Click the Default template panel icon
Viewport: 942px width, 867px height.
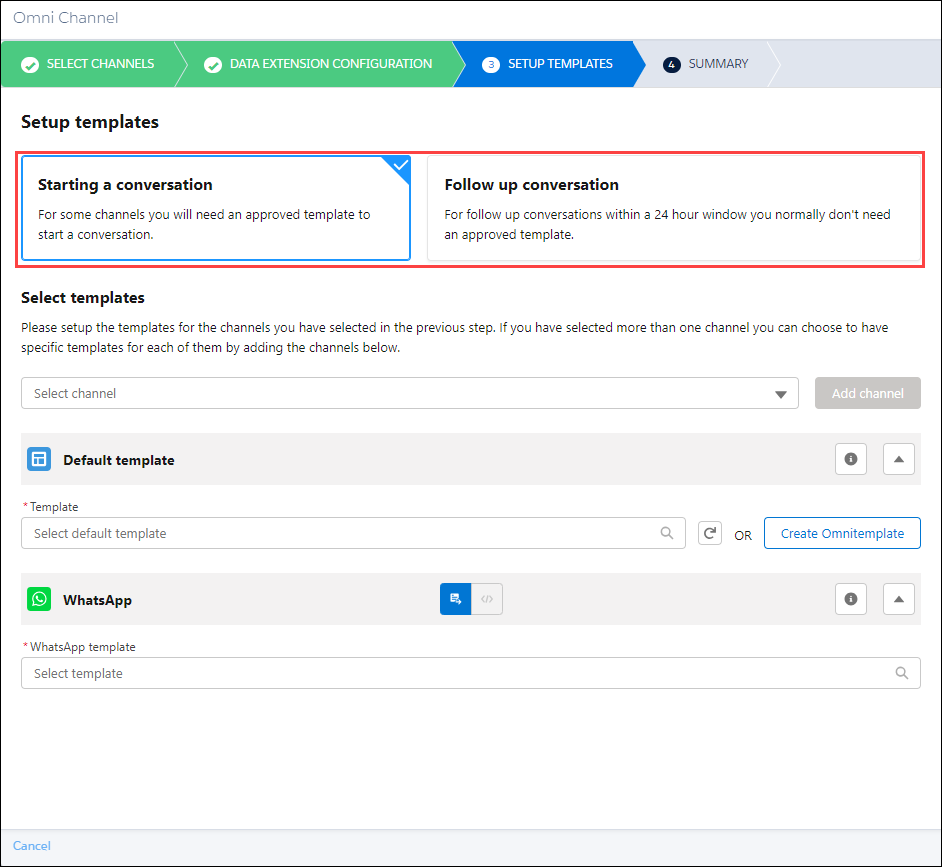(38, 458)
